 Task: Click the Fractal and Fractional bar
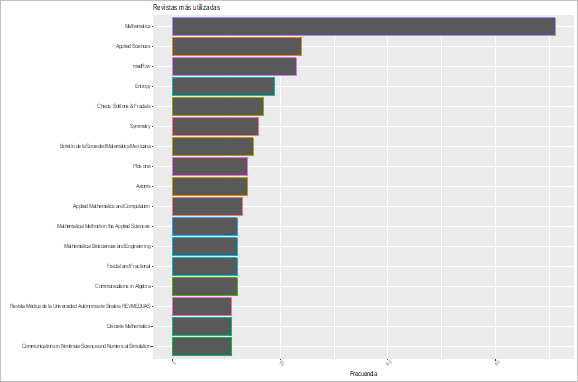205,266
